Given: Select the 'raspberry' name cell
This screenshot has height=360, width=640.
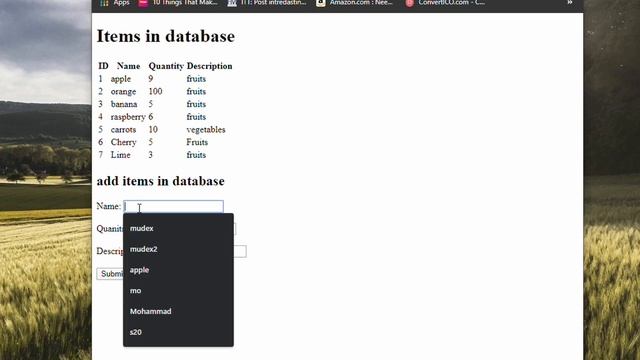Looking at the screenshot, I should [x=128, y=117].
